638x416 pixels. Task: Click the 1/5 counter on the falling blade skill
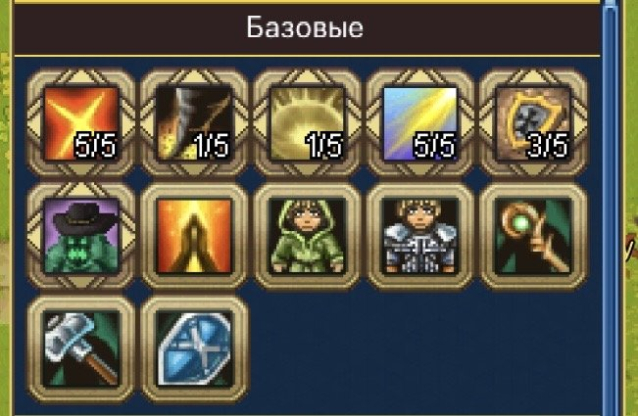click(211, 146)
